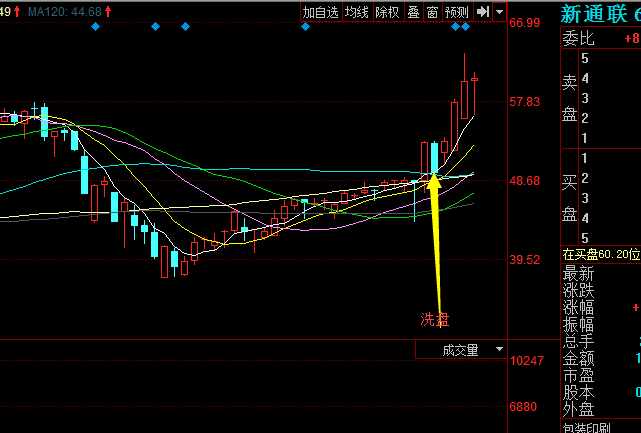Click the rightmost blue diamond info marker
The width and height of the screenshot is (641, 433).
(x=466, y=27)
